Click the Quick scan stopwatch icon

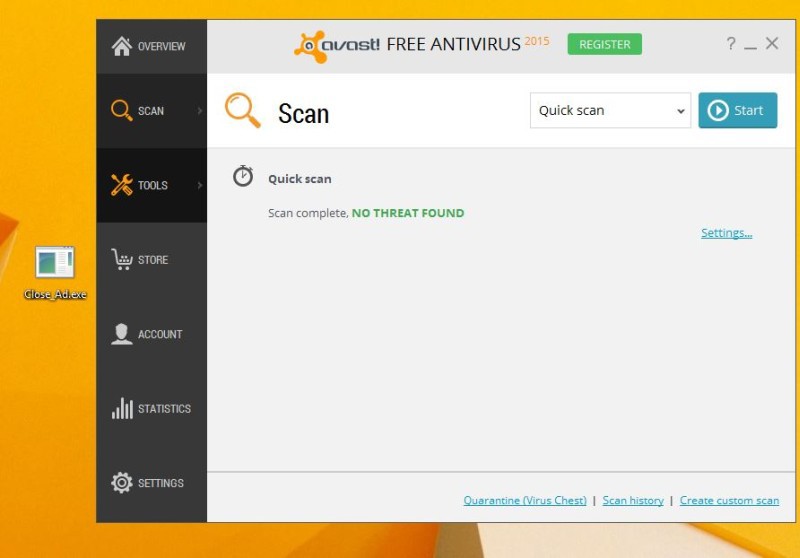click(x=243, y=176)
